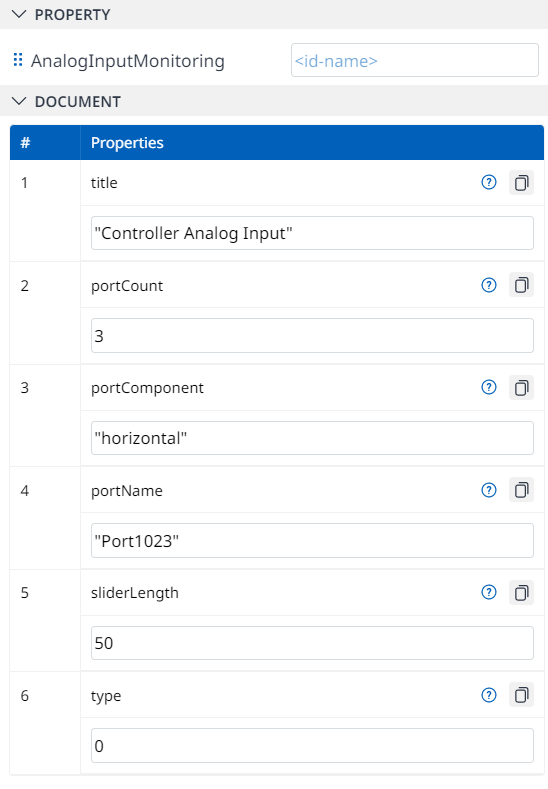This screenshot has width=548, height=789.
Task: Copy the portName property
Action: (521, 490)
